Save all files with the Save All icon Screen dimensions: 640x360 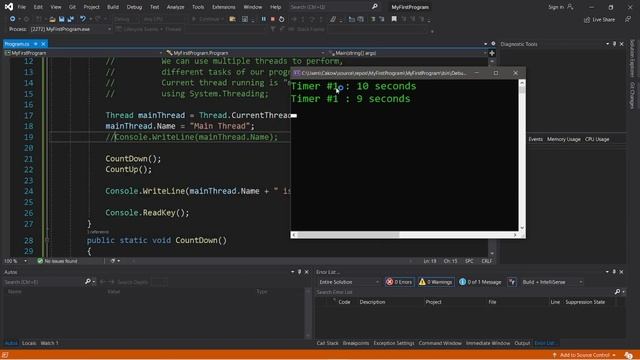coord(71,19)
